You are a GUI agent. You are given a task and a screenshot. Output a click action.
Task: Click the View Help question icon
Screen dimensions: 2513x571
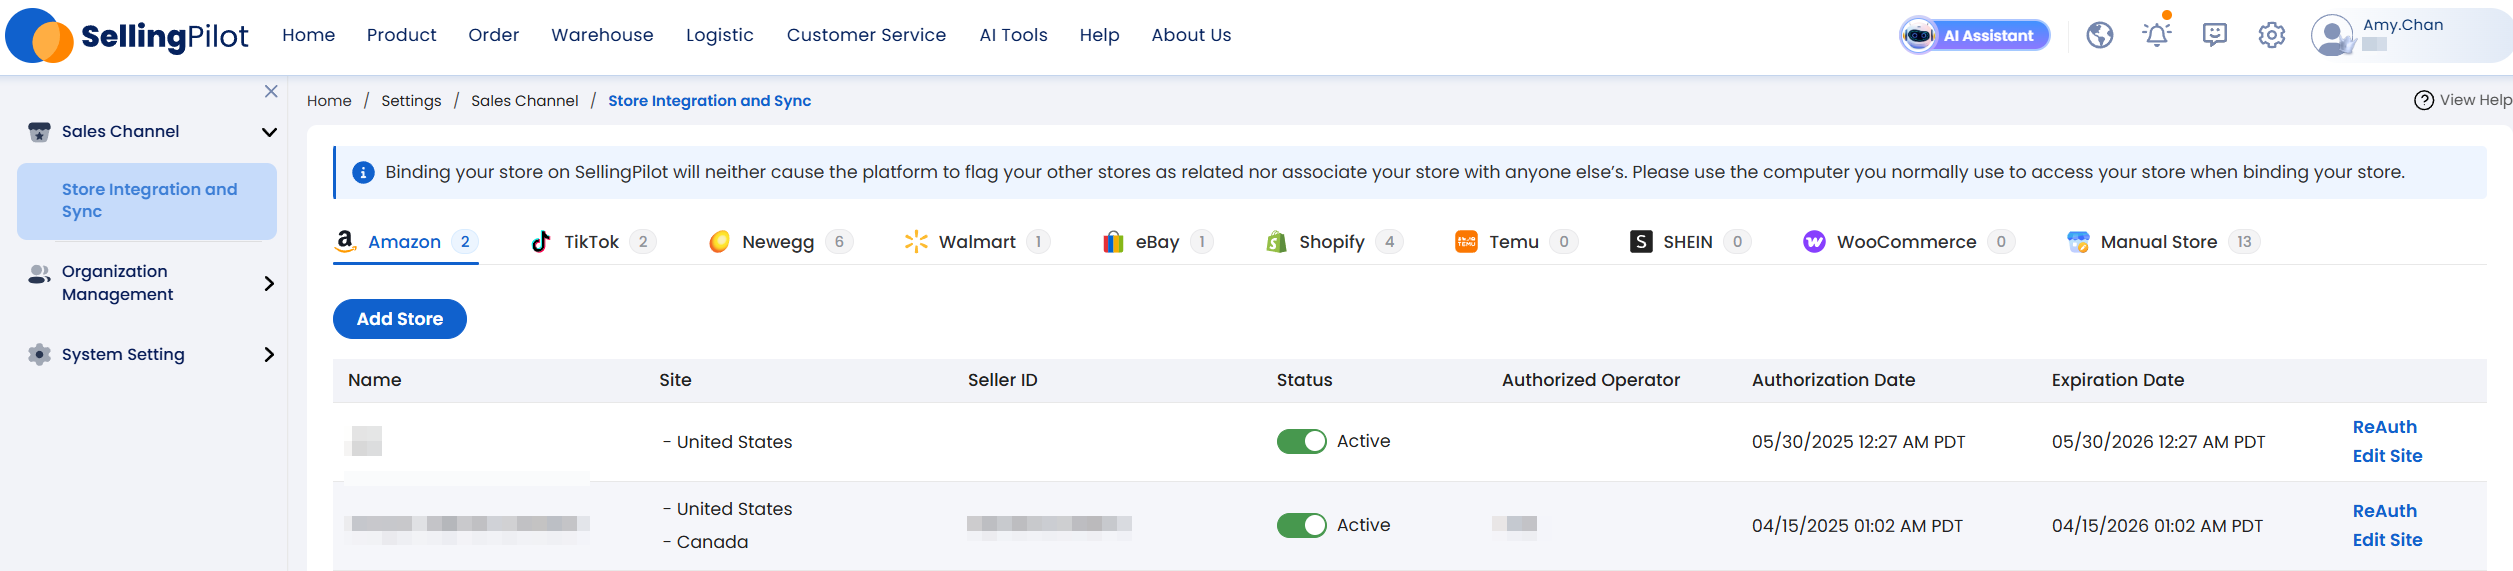(2424, 100)
